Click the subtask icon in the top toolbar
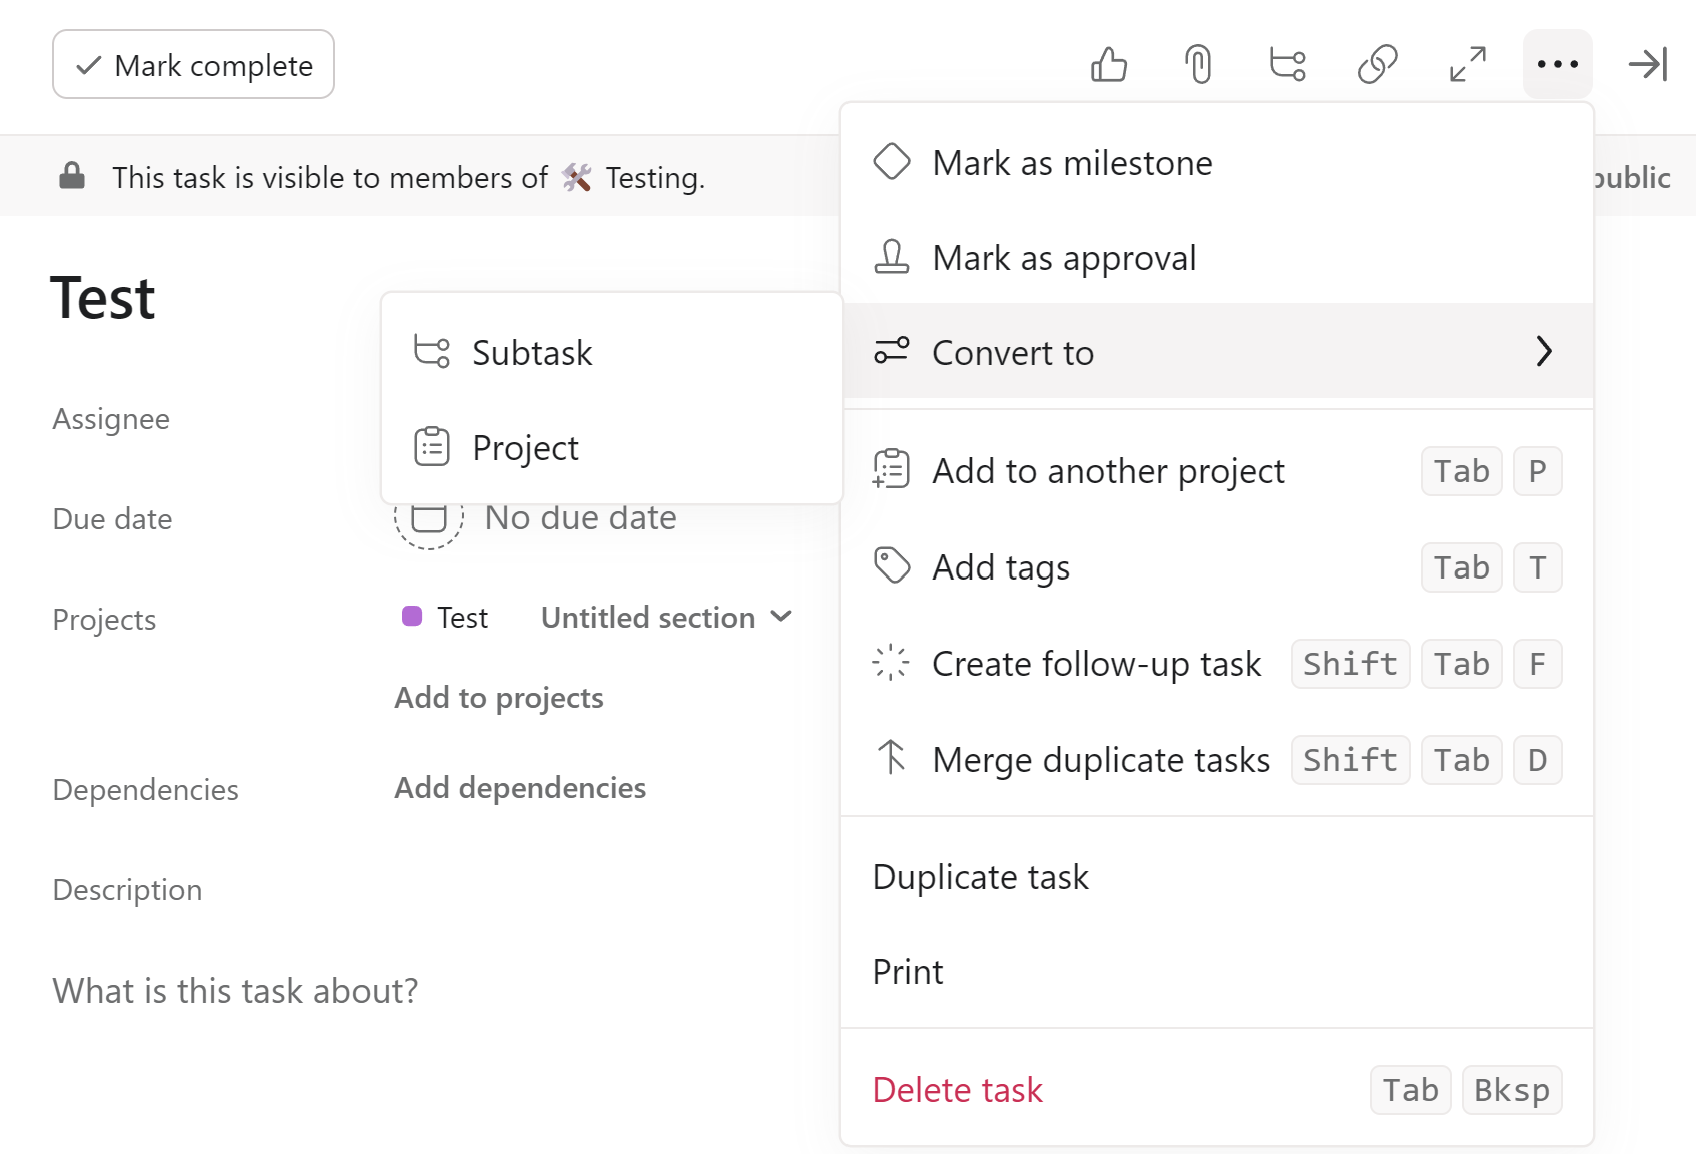Screen dimensions: 1696x1154 (1287, 65)
